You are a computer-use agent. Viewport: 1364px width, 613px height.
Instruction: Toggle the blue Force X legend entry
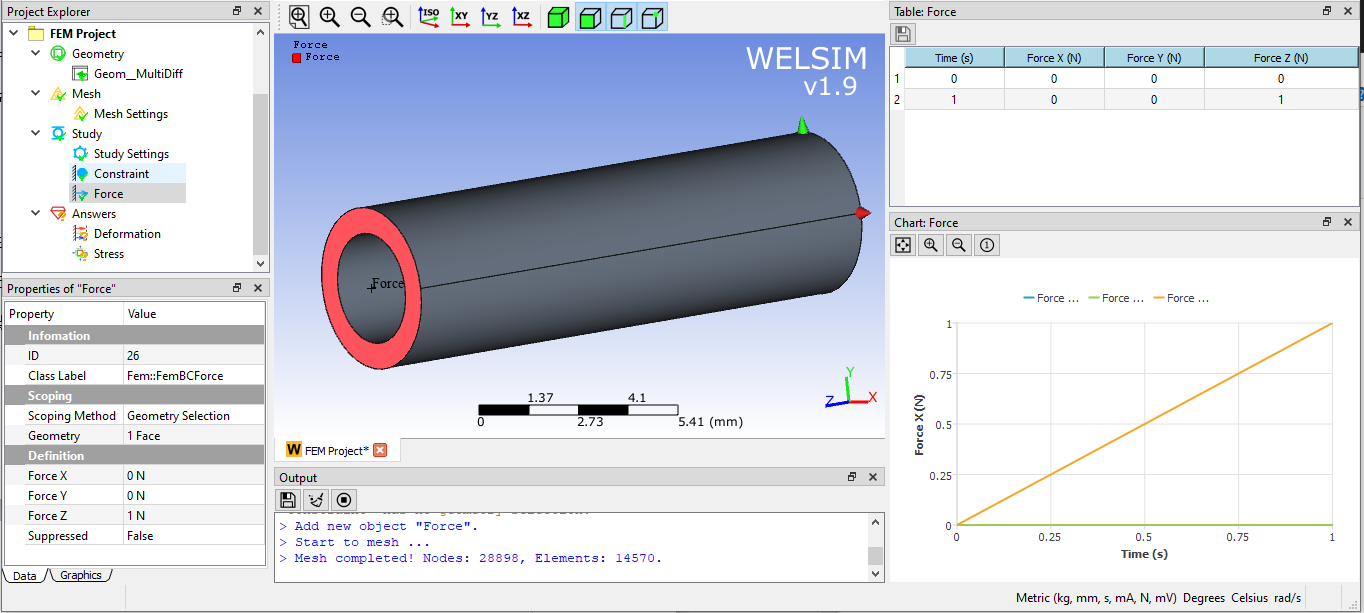point(1051,298)
